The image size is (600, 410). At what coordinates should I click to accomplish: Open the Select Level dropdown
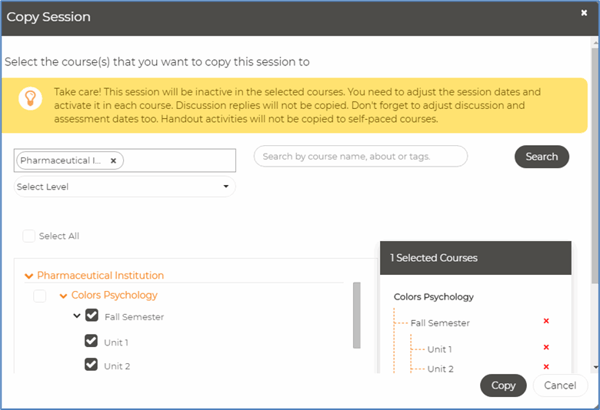(125, 187)
